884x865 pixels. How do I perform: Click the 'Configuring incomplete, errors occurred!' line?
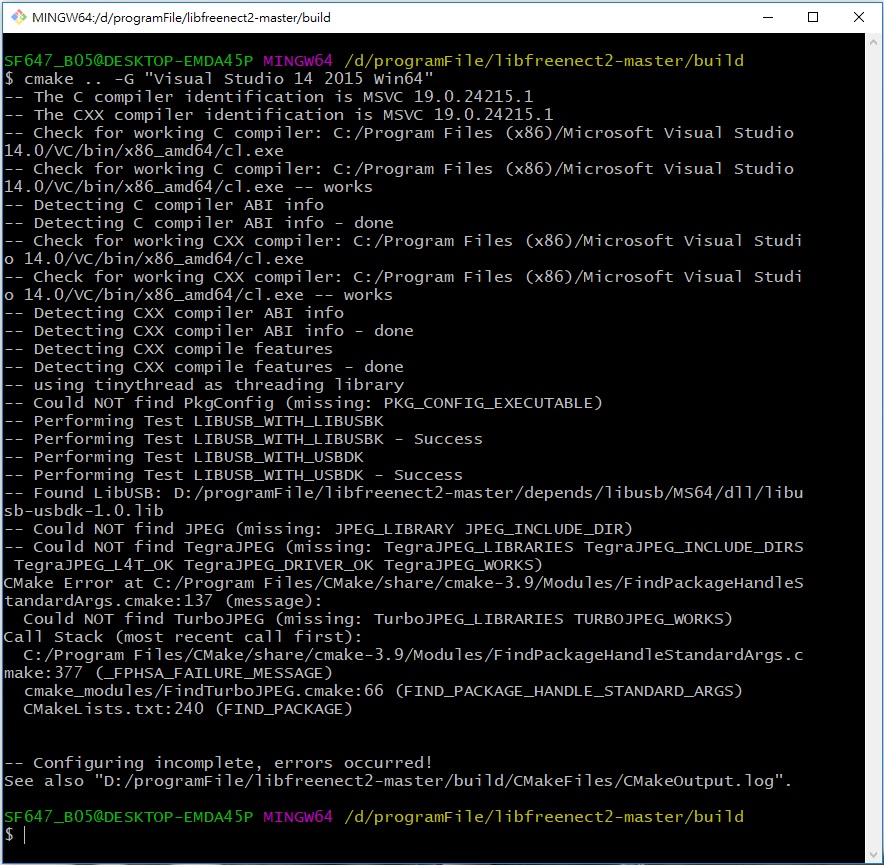218,763
